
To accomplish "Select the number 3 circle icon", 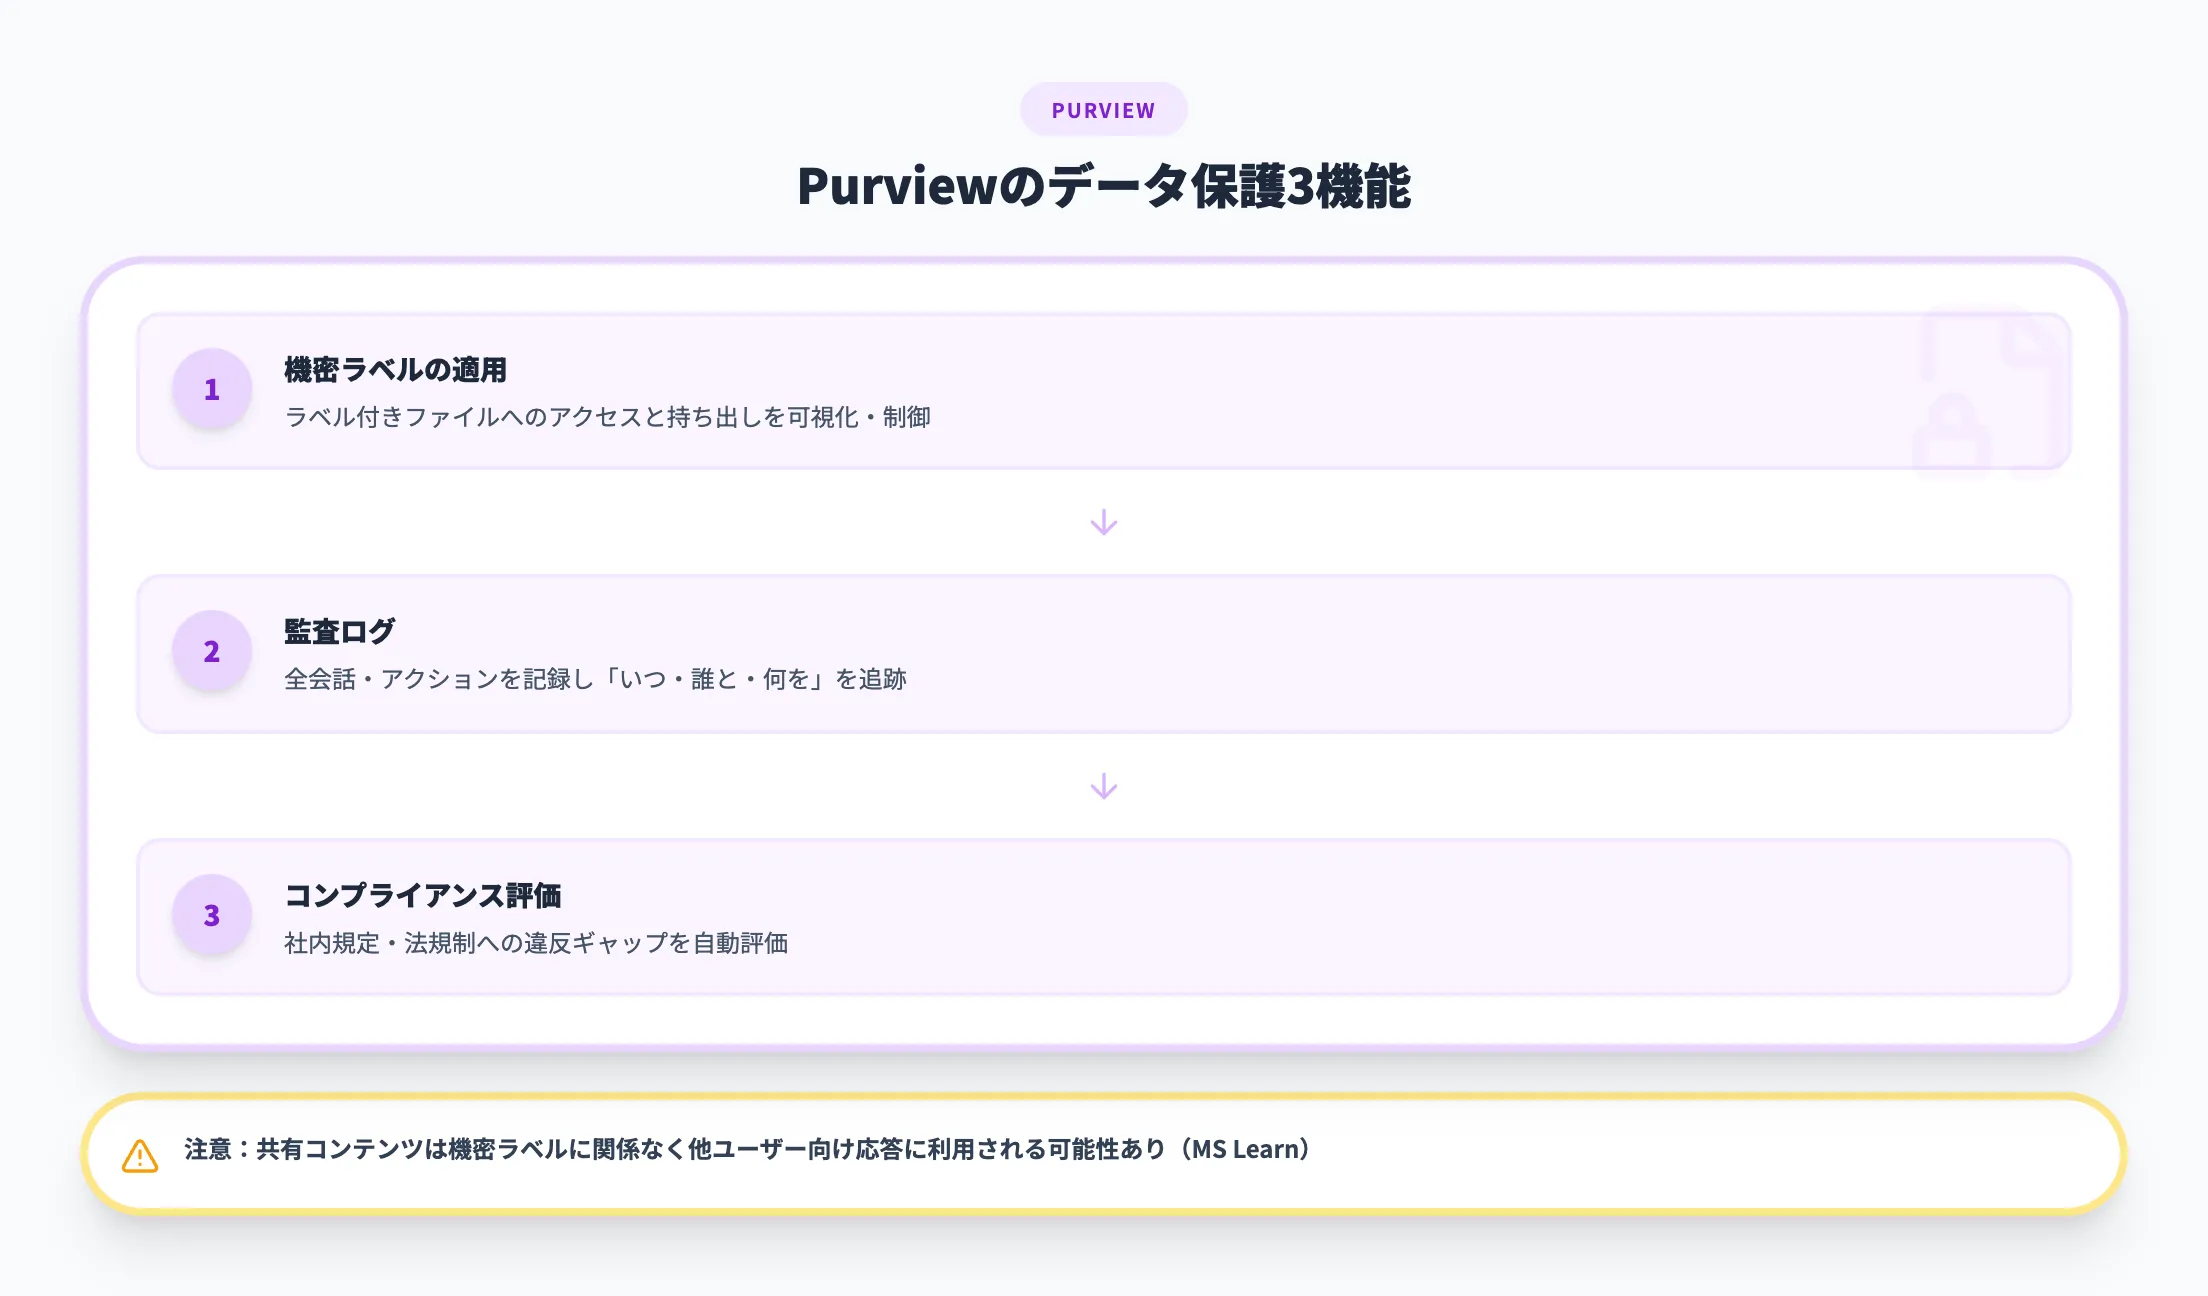I will point(211,915).
